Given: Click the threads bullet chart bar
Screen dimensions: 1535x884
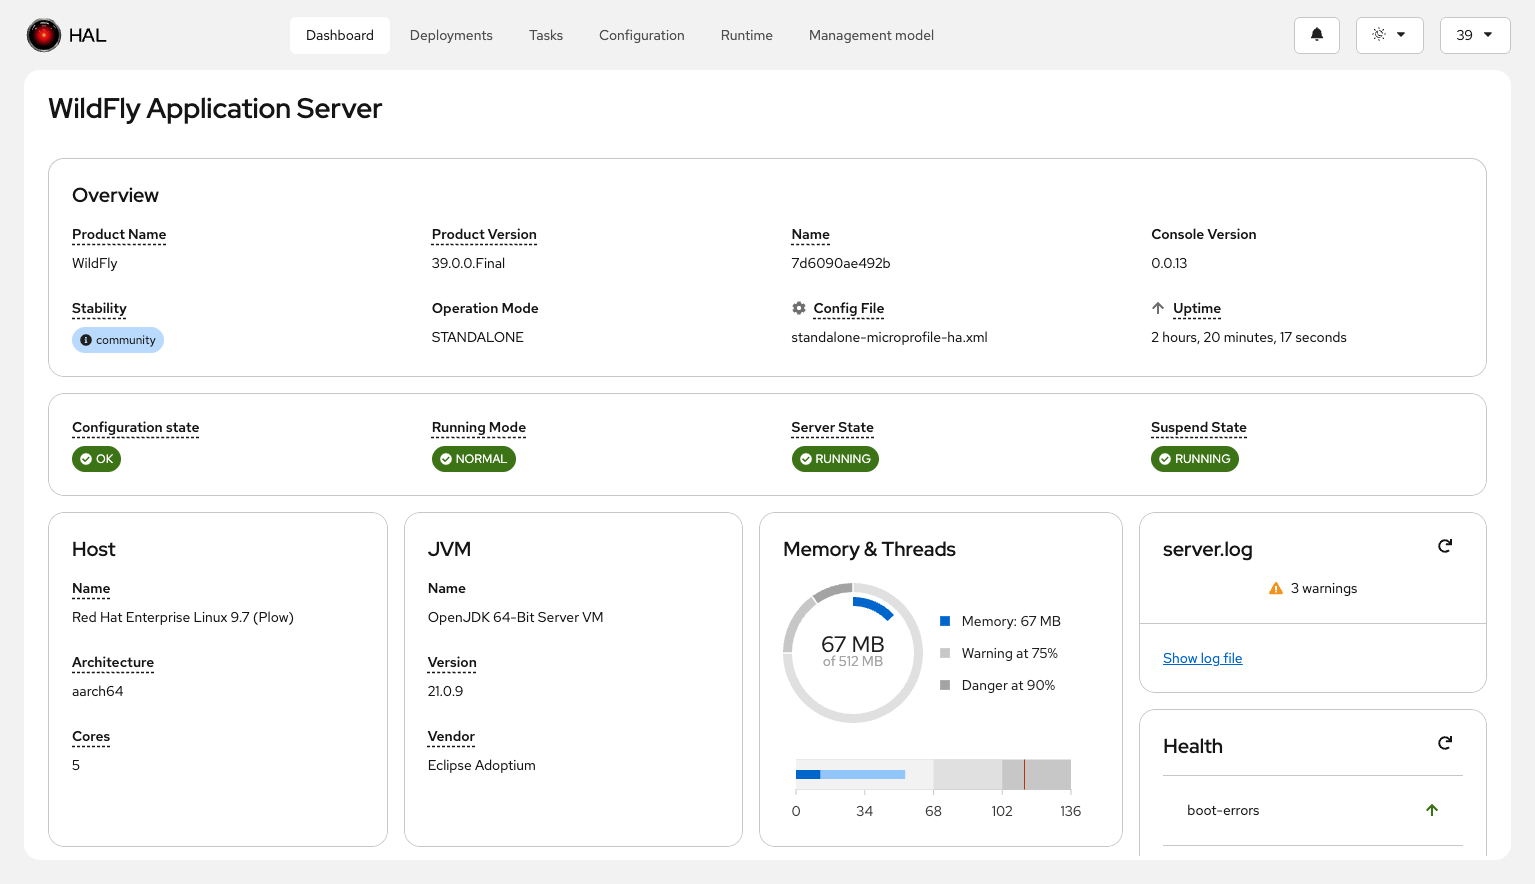Looking at the screenshot, I should coord(933,774).
